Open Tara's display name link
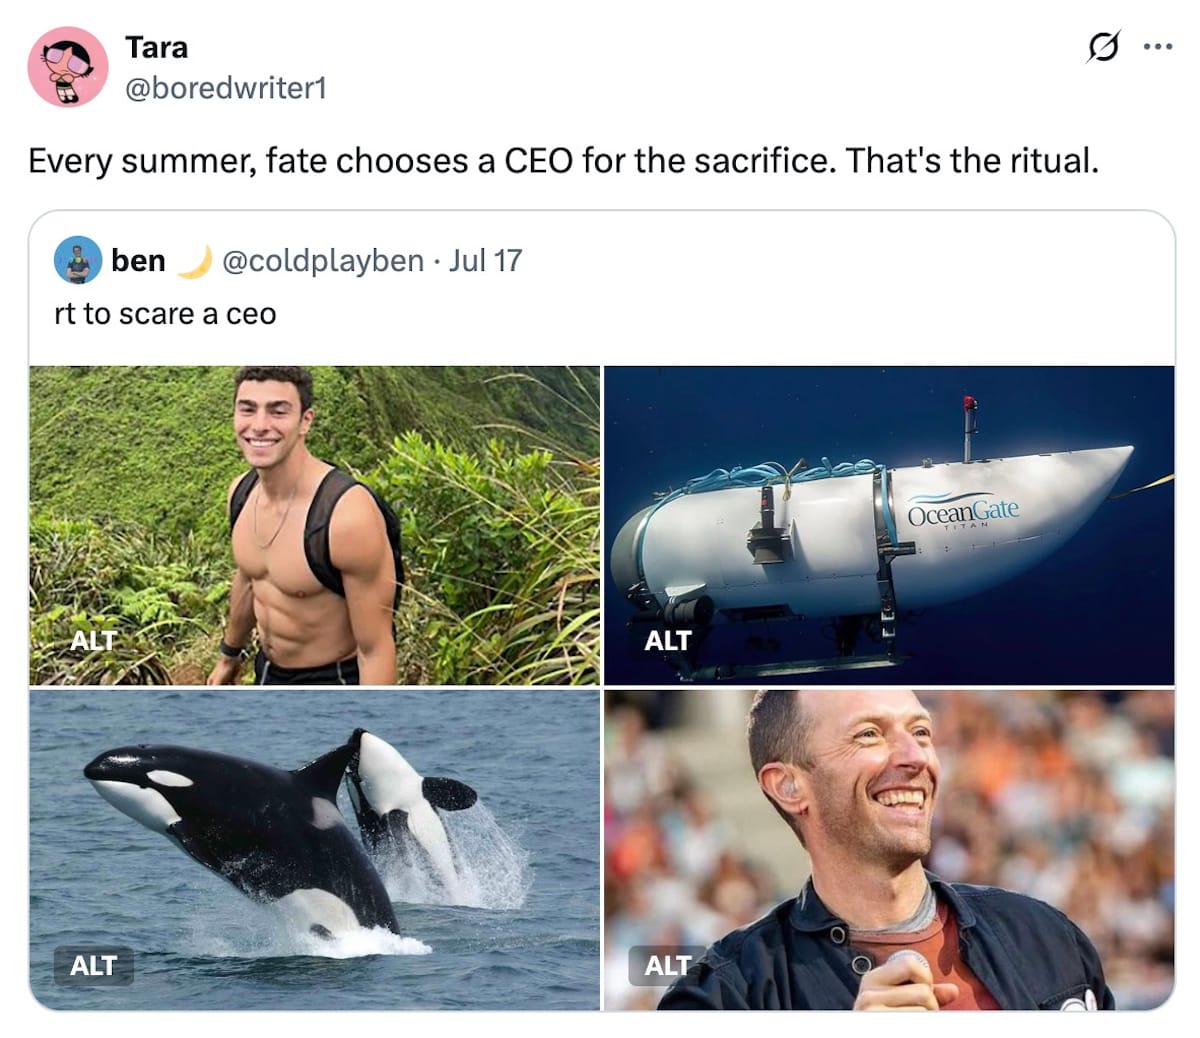The height and width of the screenshot is (1038, 1200). [156, 47]
